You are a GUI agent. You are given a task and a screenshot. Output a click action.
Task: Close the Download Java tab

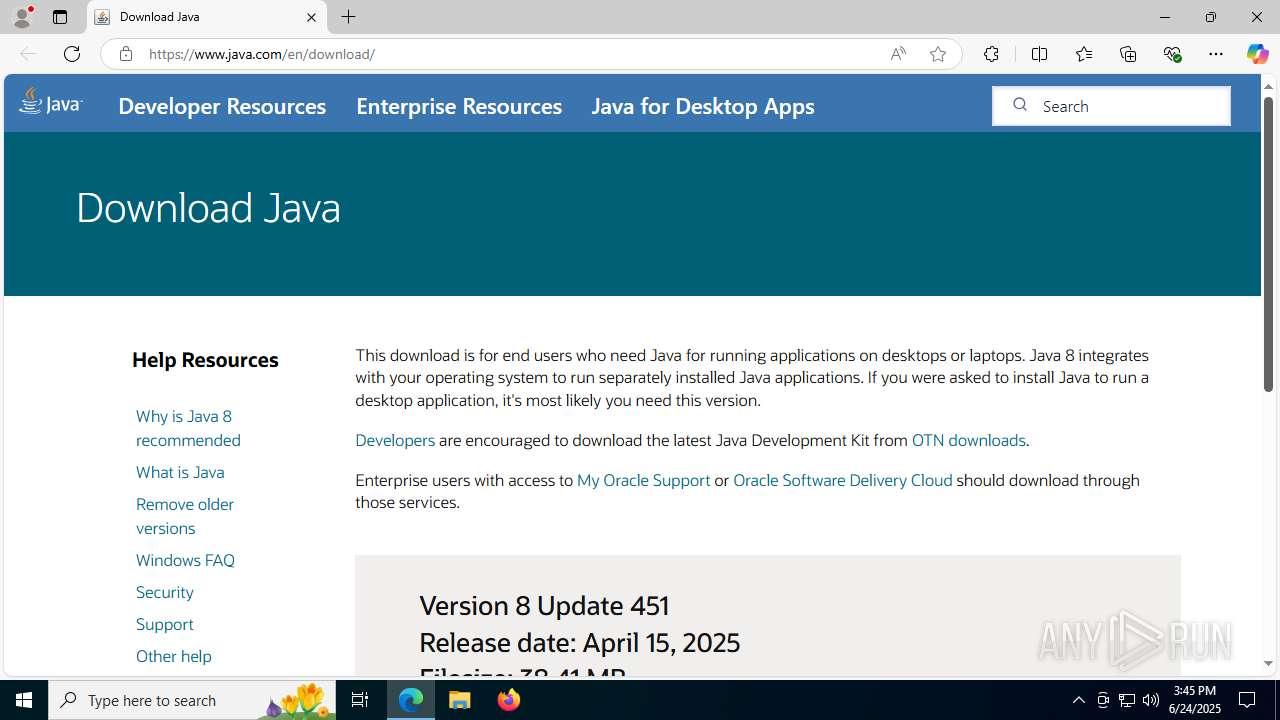[x=311, y=17]
